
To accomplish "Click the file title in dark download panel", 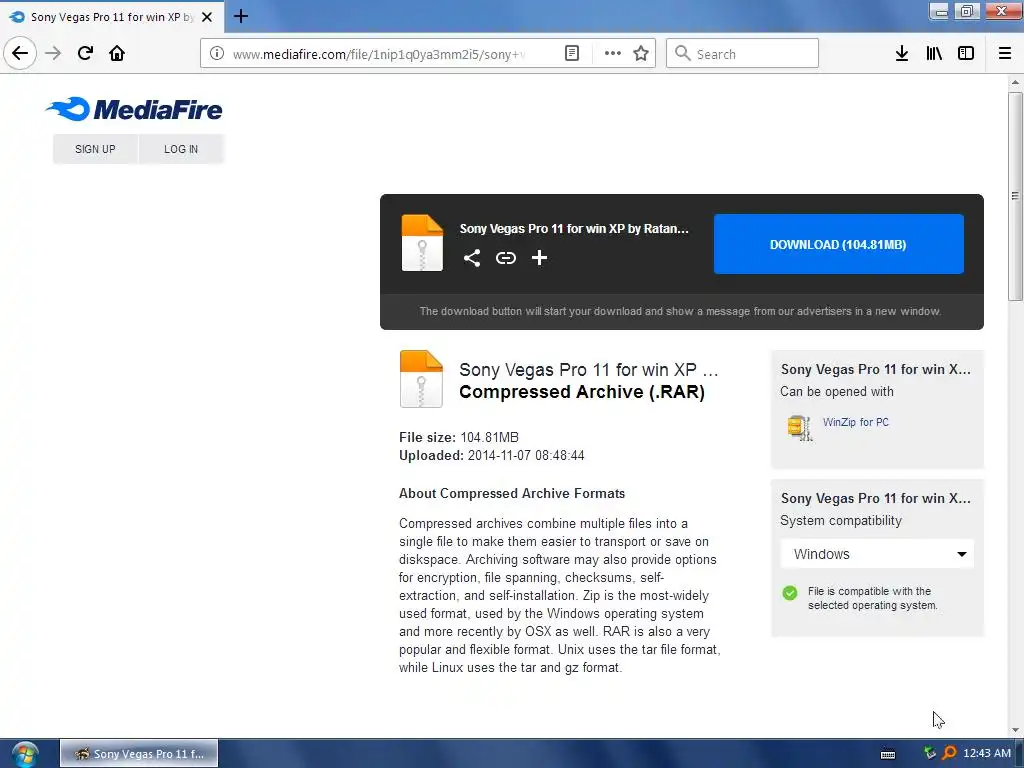I will [x=574, y=229].
